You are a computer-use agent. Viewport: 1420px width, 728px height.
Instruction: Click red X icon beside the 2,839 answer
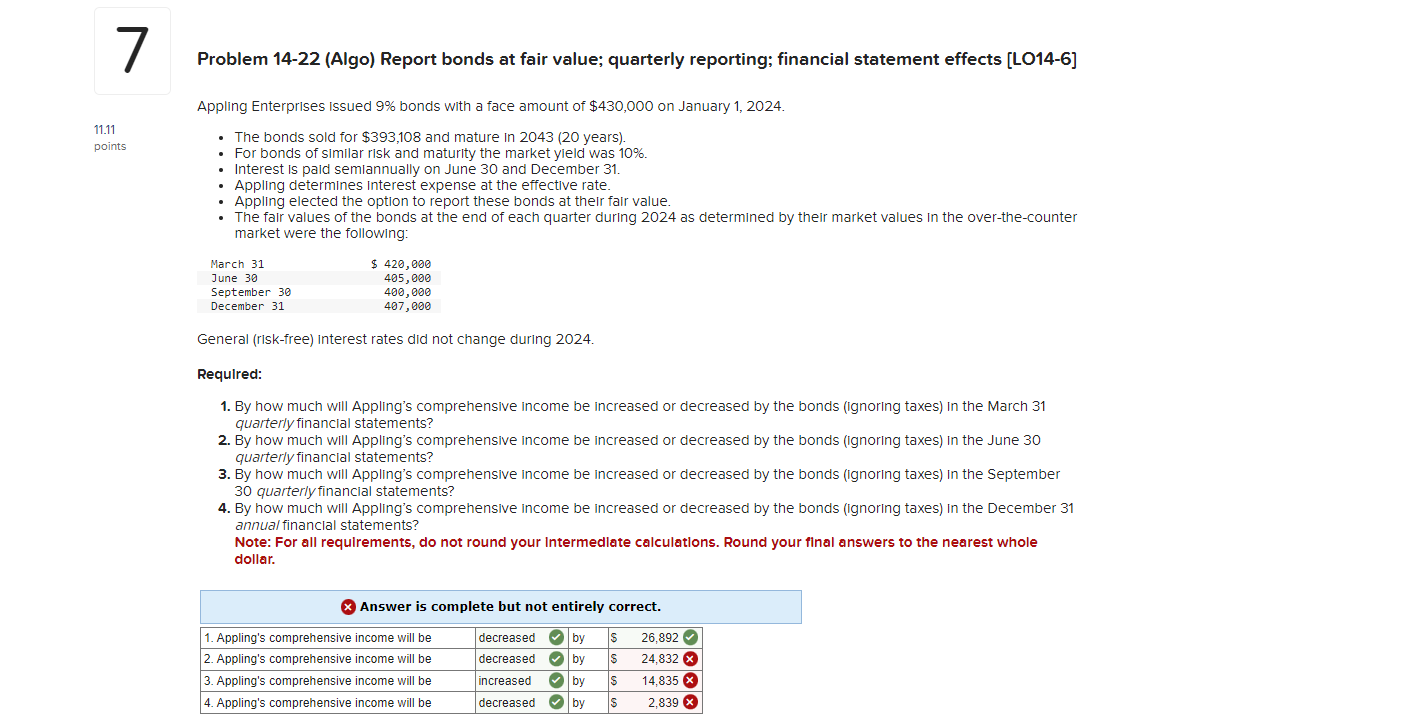[x=690, y=703]
